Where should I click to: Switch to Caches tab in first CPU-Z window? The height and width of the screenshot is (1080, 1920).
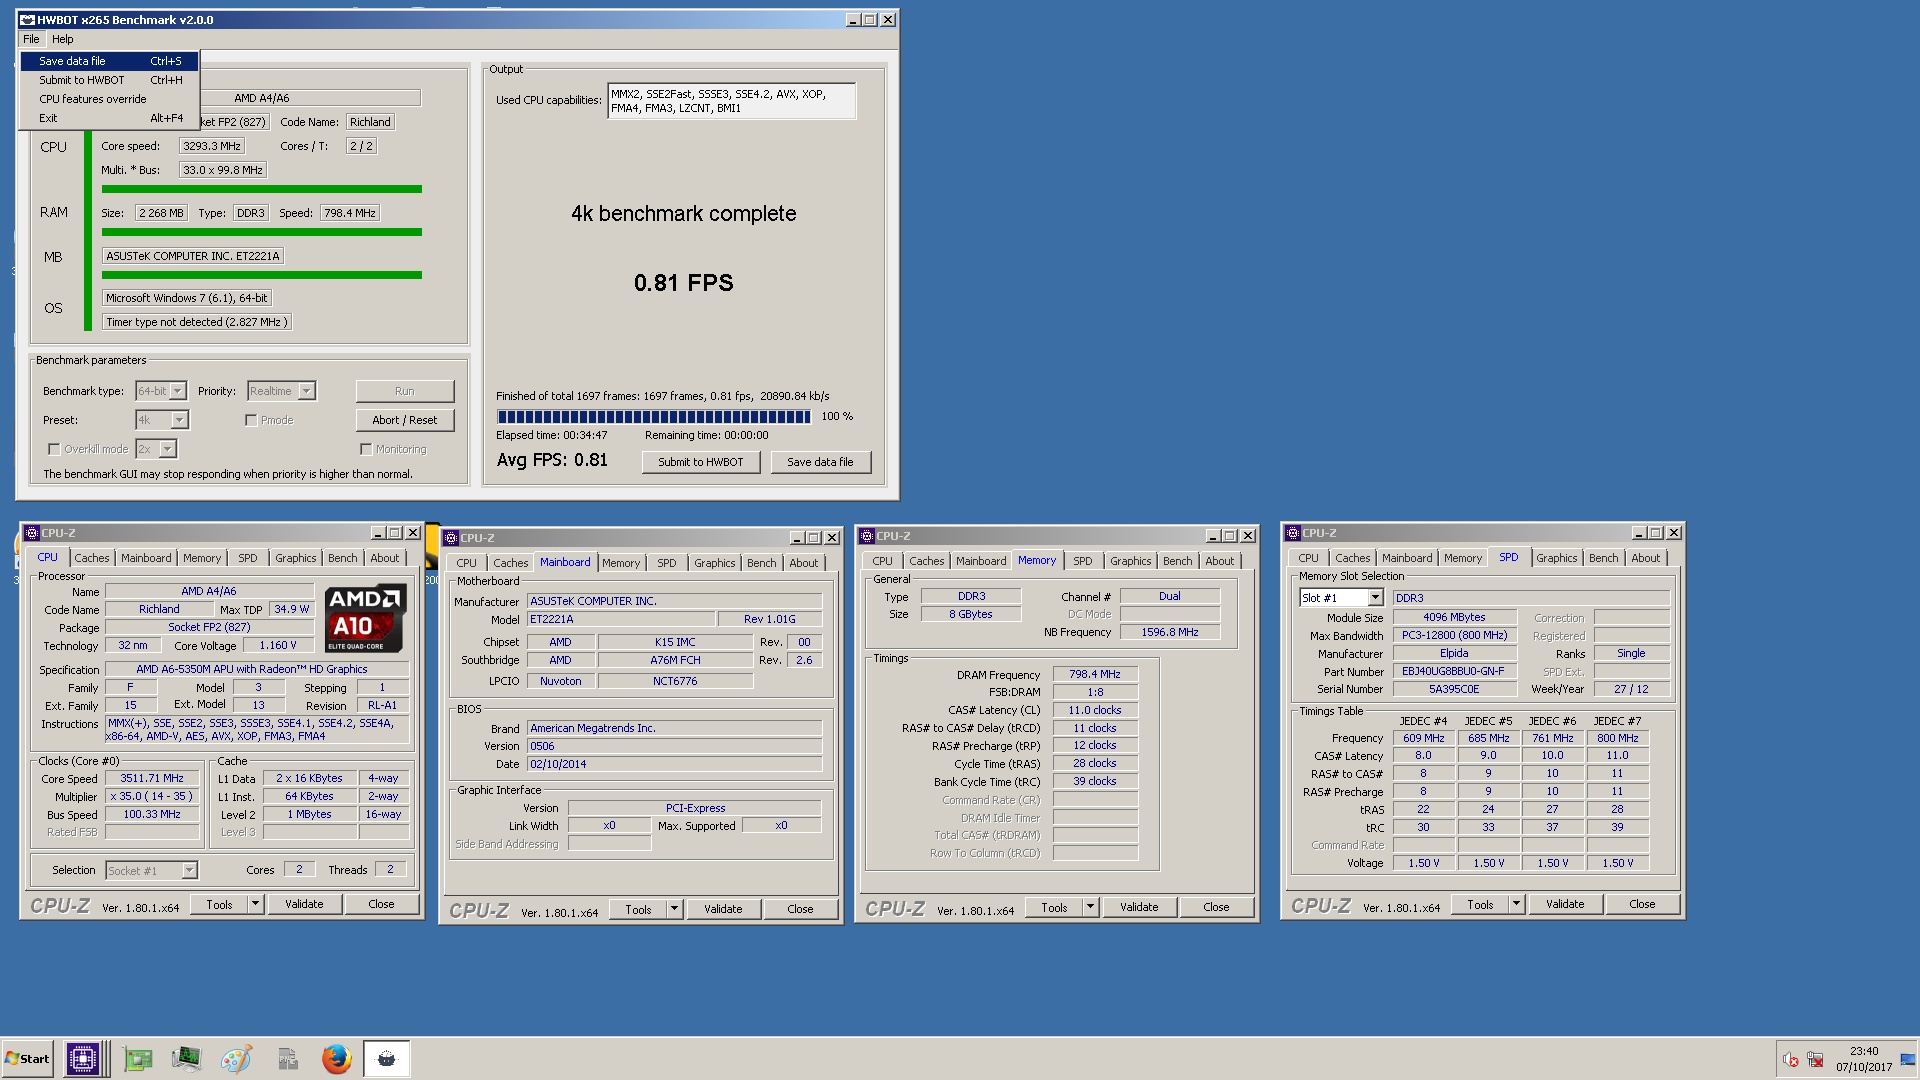pos(92,558)
